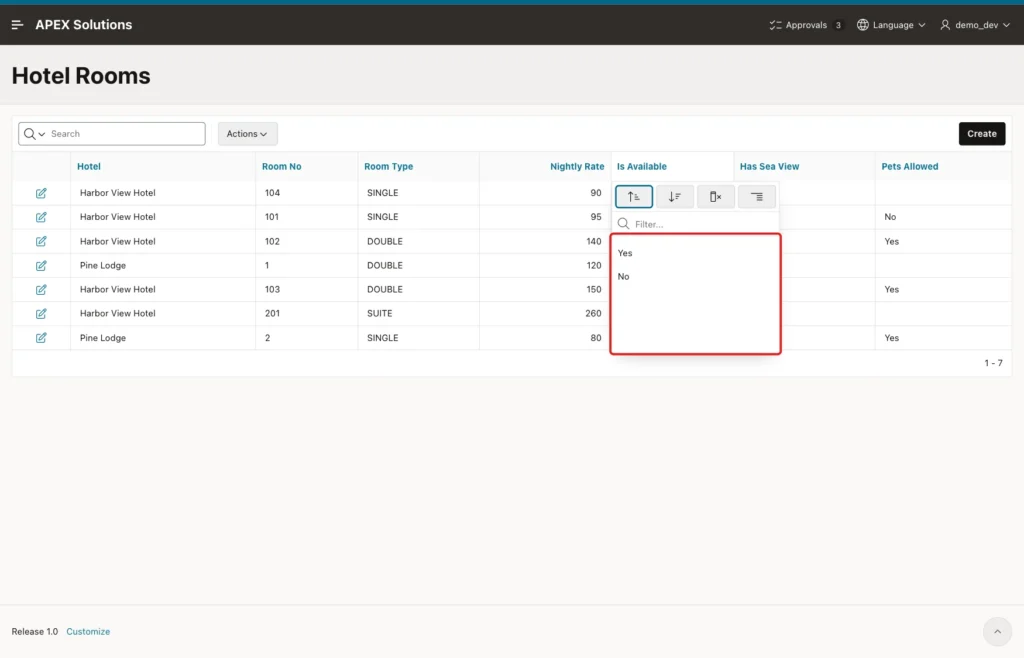Screen dimensions: 1024x658
Task: Open the Actions dropdown menu
Action: [x=248, y=134]
